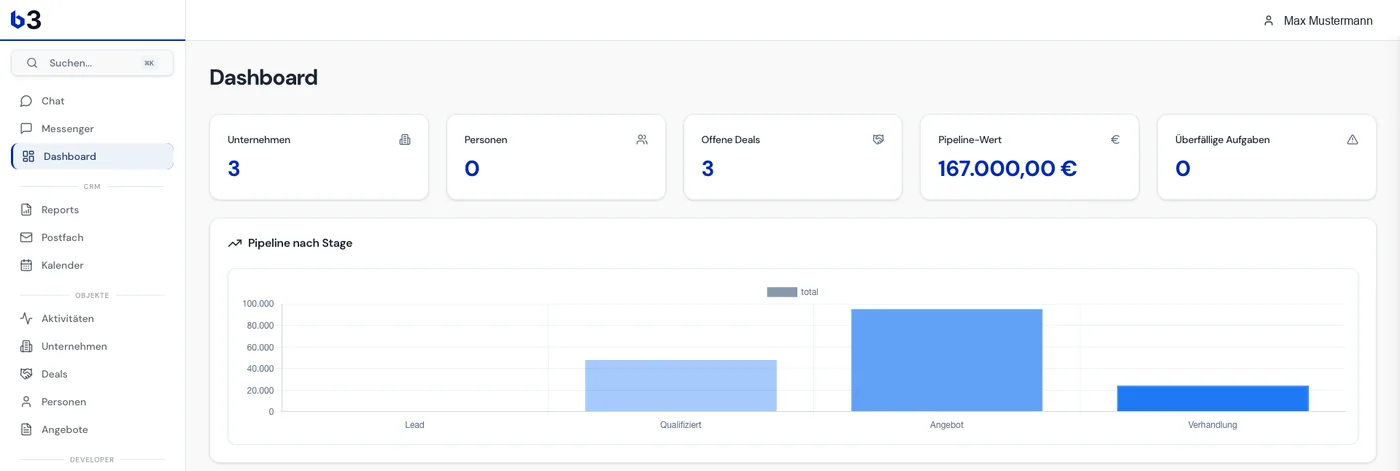Screen dimensions: 1400x471
Task: Open Aktivitäten list
Action: click(92, 319)
